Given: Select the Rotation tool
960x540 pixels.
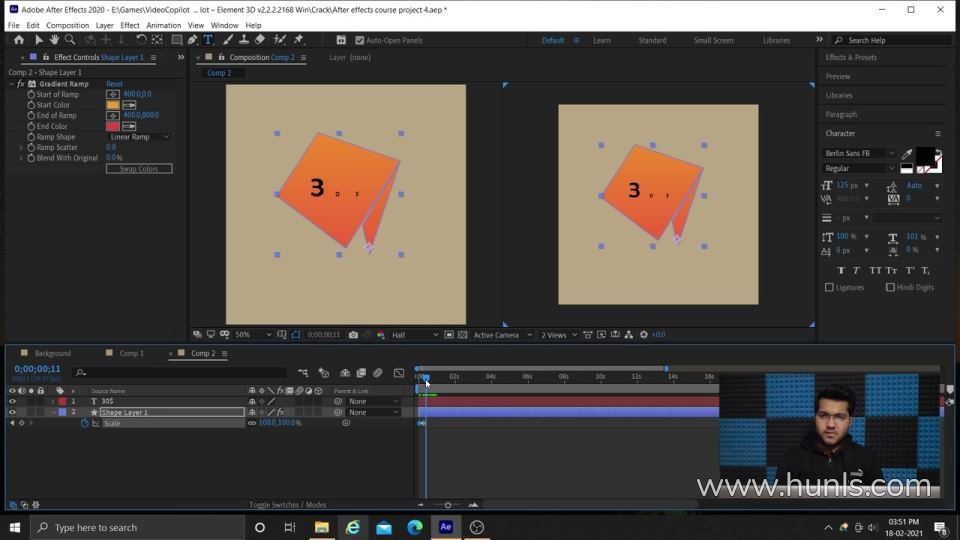Looking at the screenshot, I should tap(141, 40).
